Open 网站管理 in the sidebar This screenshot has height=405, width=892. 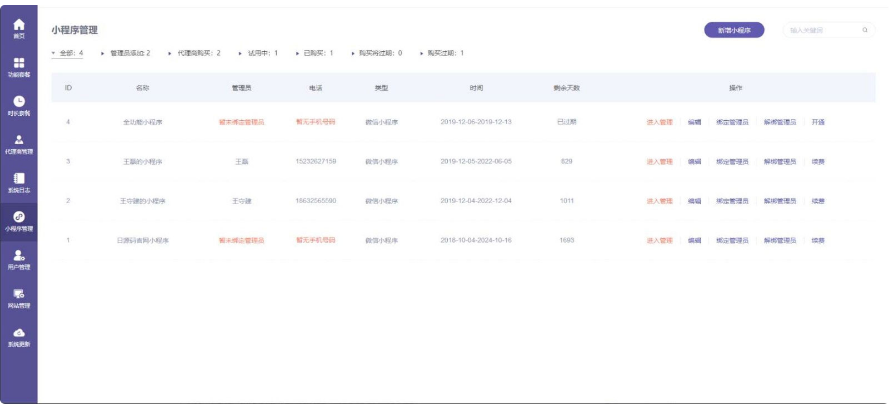[x=19, y=297]
